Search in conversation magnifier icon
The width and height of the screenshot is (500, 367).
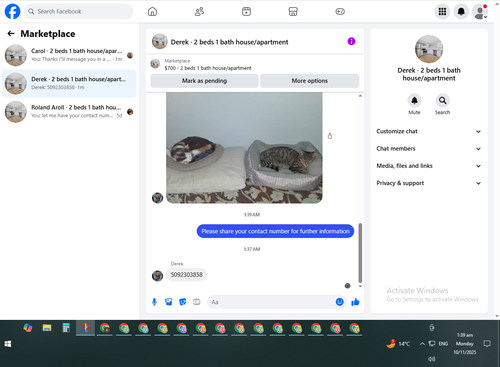pyautogui.click(x=442, y=100)
